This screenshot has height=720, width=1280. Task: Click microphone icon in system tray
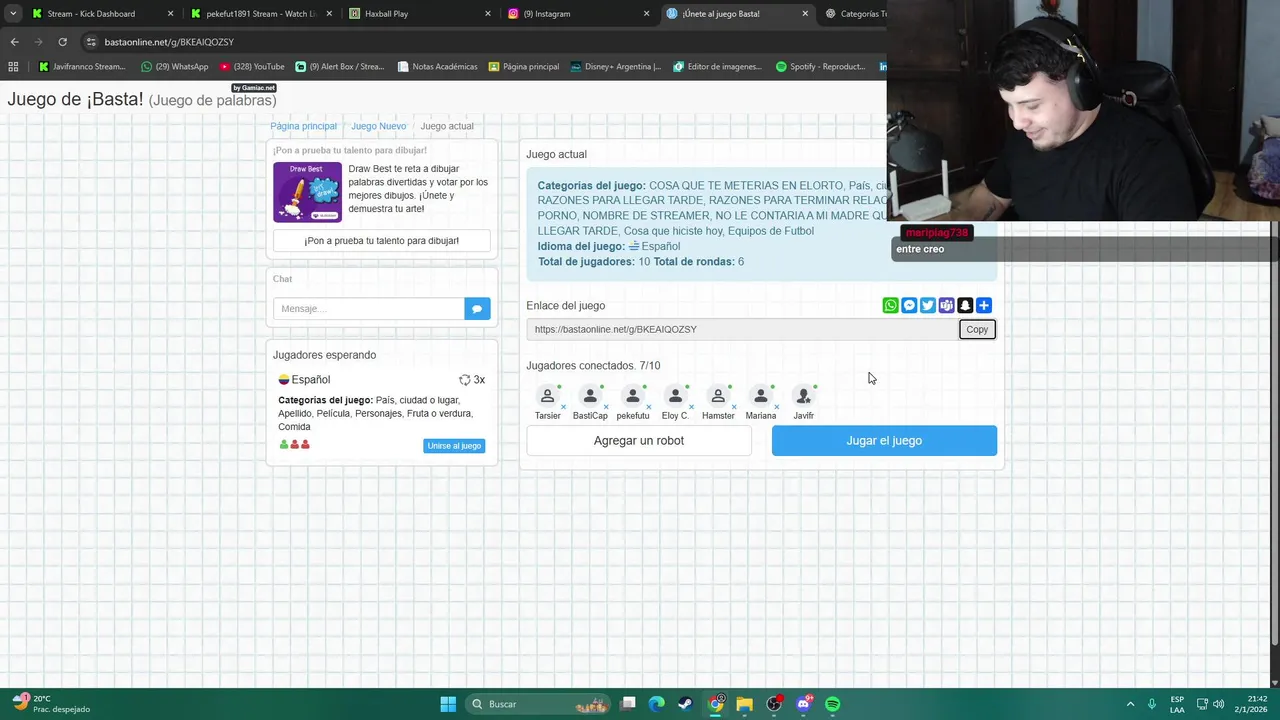1152,704
